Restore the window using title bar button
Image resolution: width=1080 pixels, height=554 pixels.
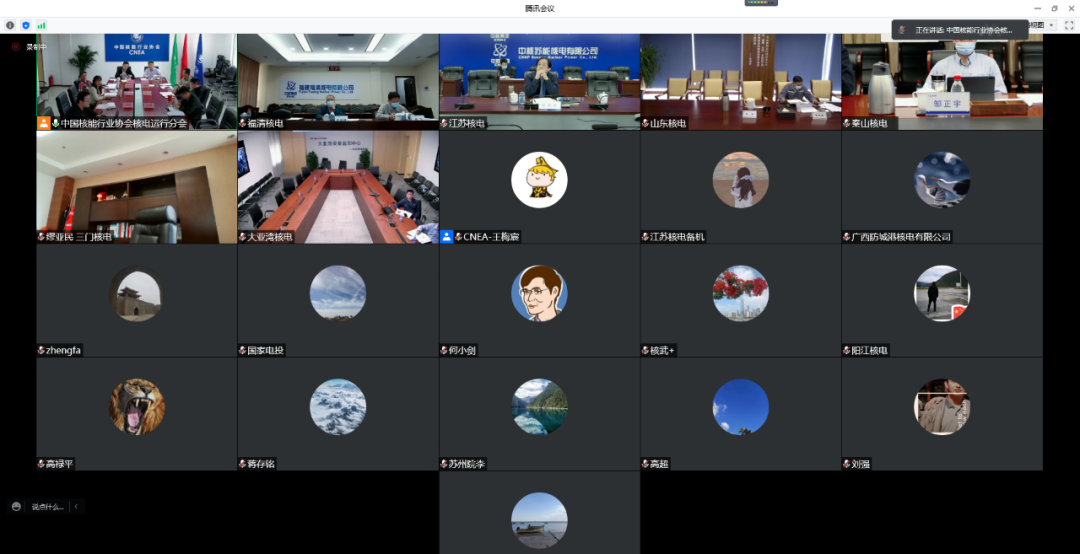pos(1054,8)
